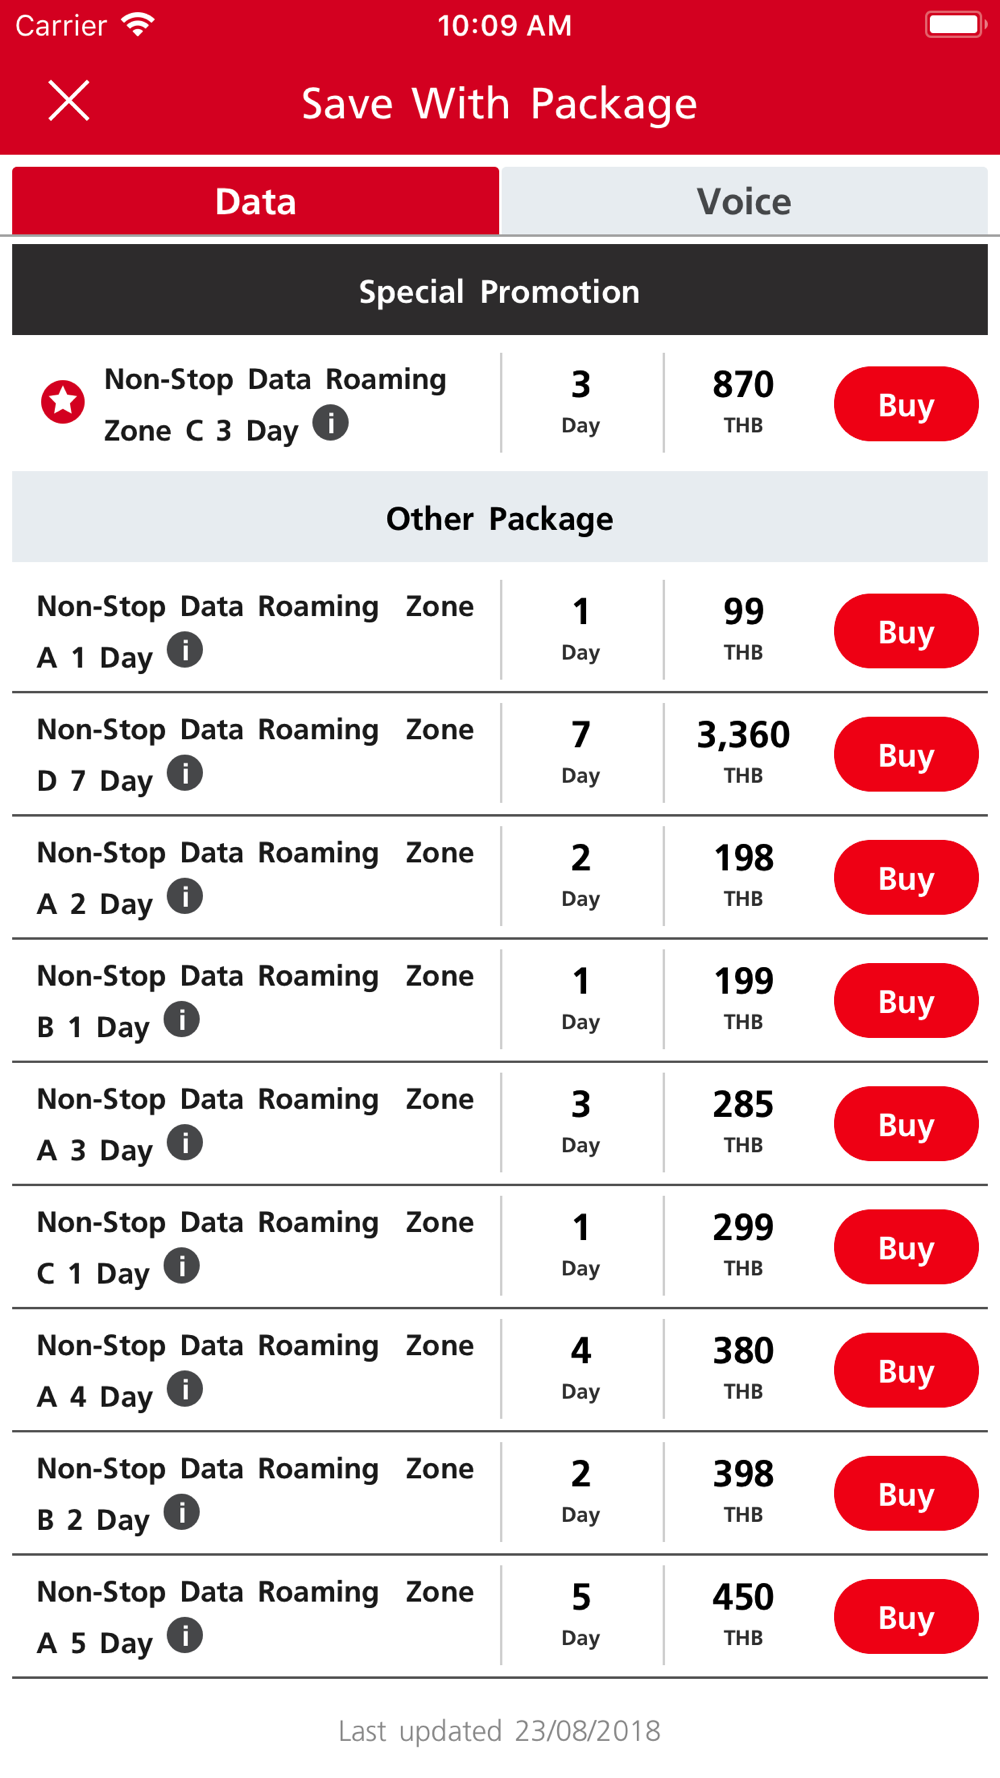Buy the 99 THB Zone A package

pyautogui.click(x=905, y=631)
